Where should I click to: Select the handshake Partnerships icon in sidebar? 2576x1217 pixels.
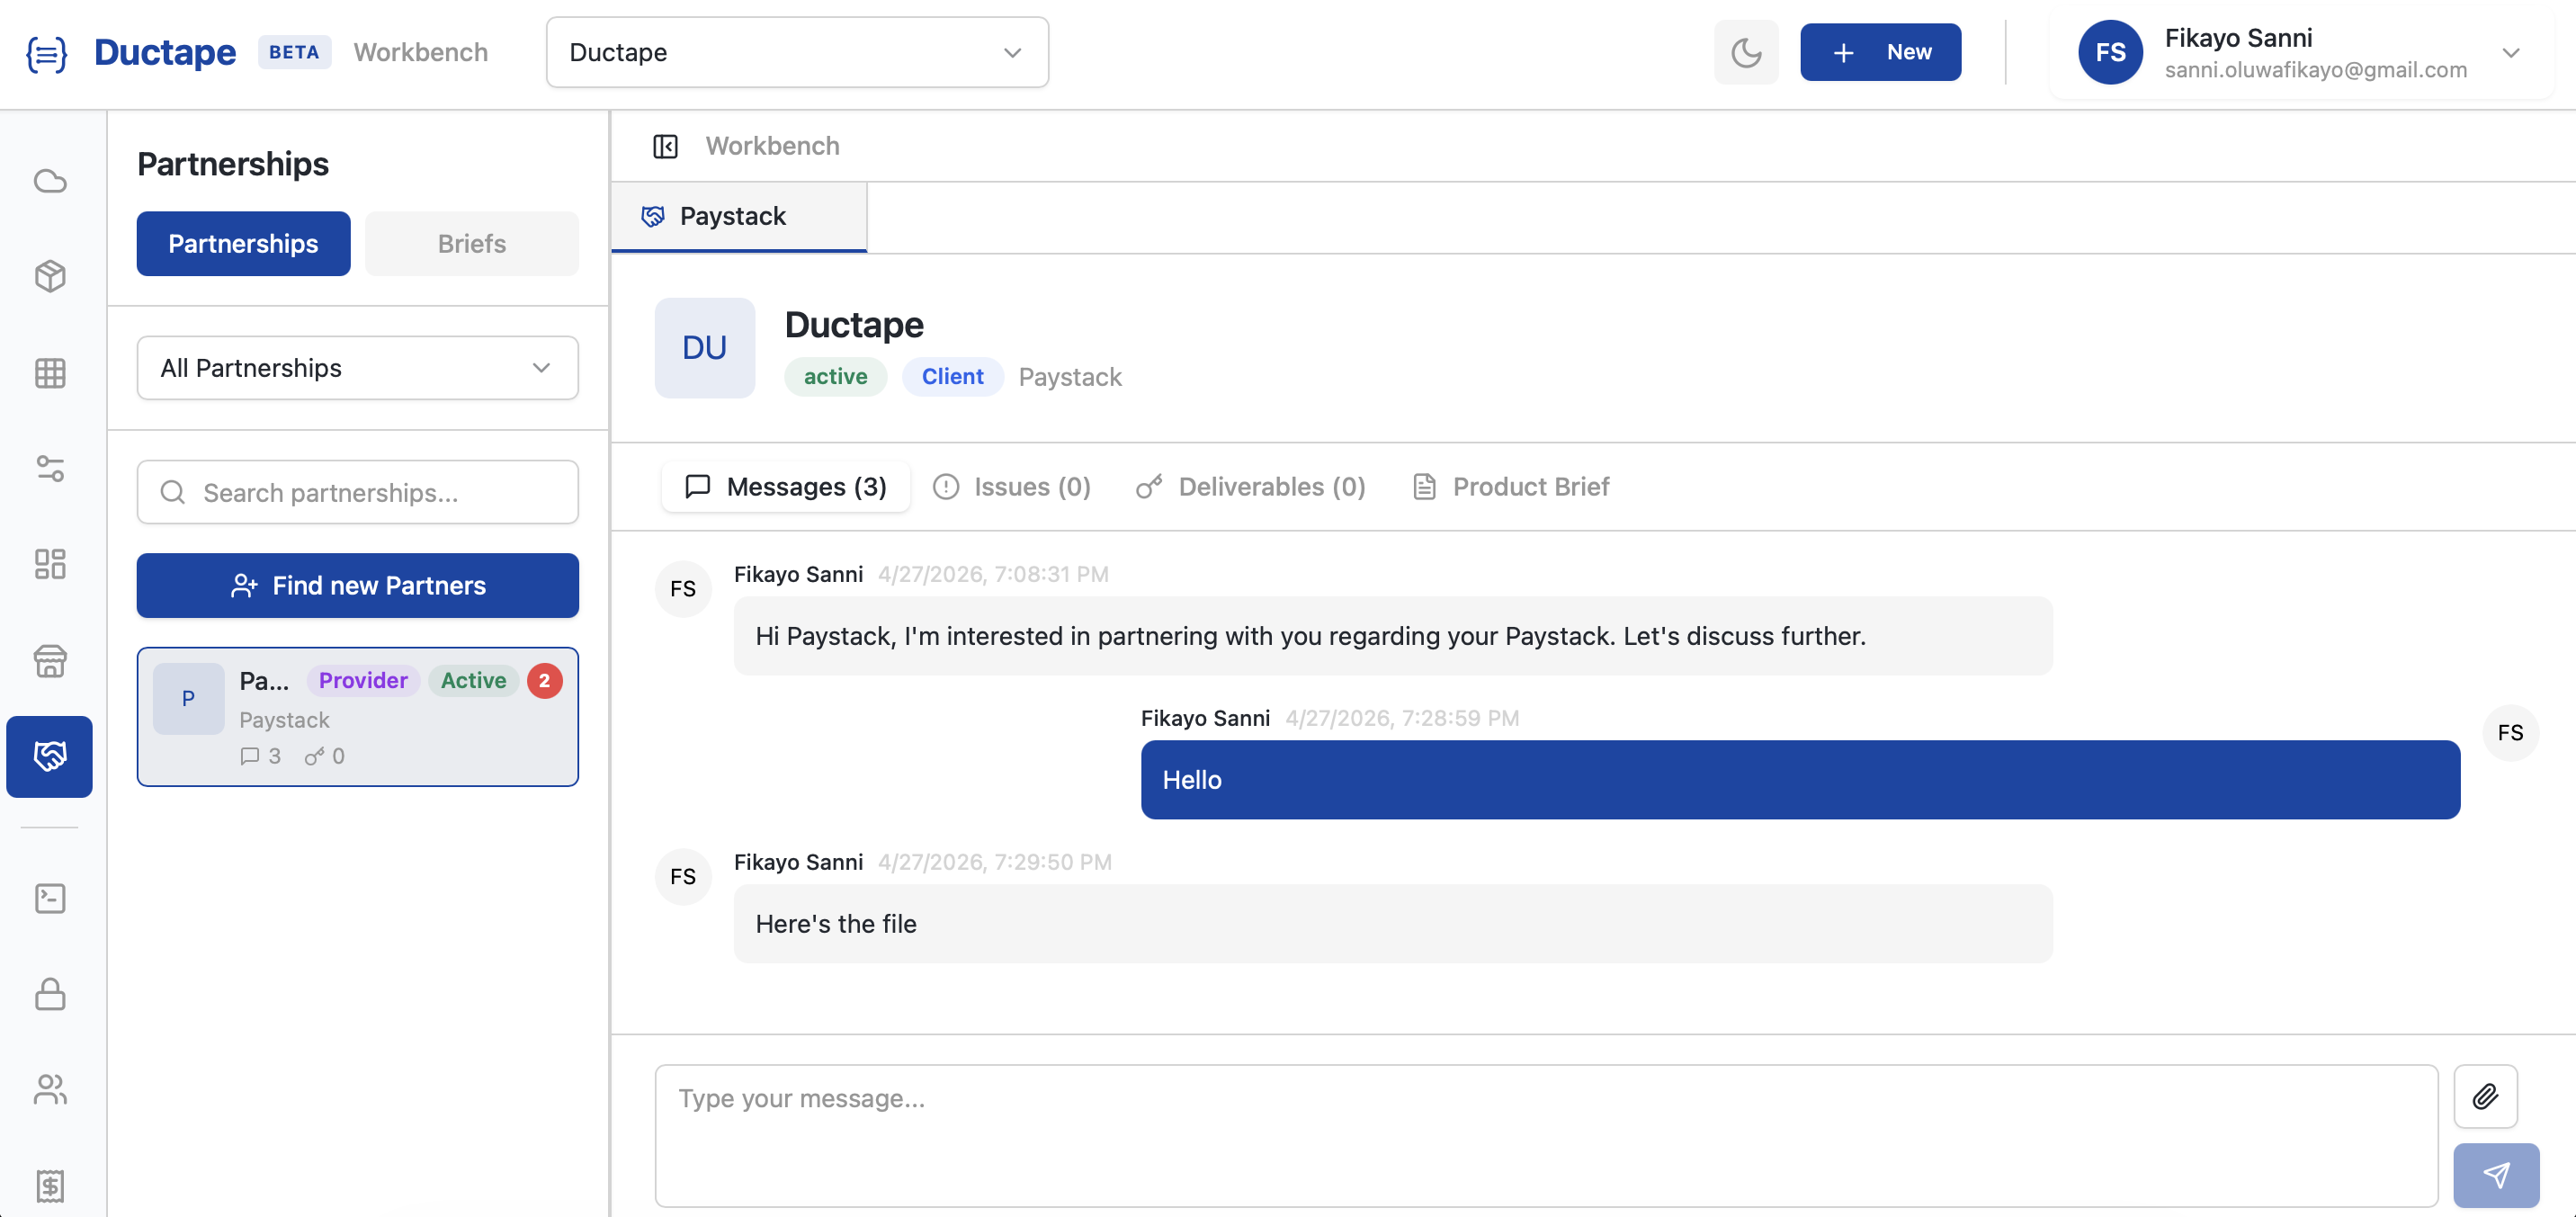click(50, 756)
